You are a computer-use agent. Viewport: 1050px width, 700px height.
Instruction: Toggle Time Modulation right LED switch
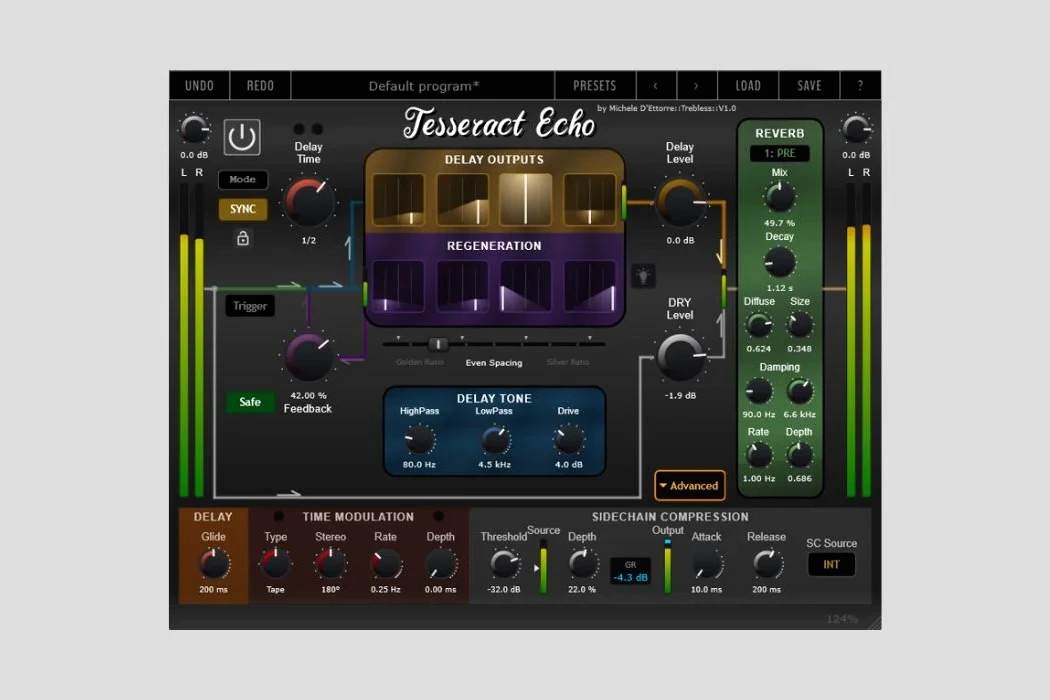[x=439, y=516]
